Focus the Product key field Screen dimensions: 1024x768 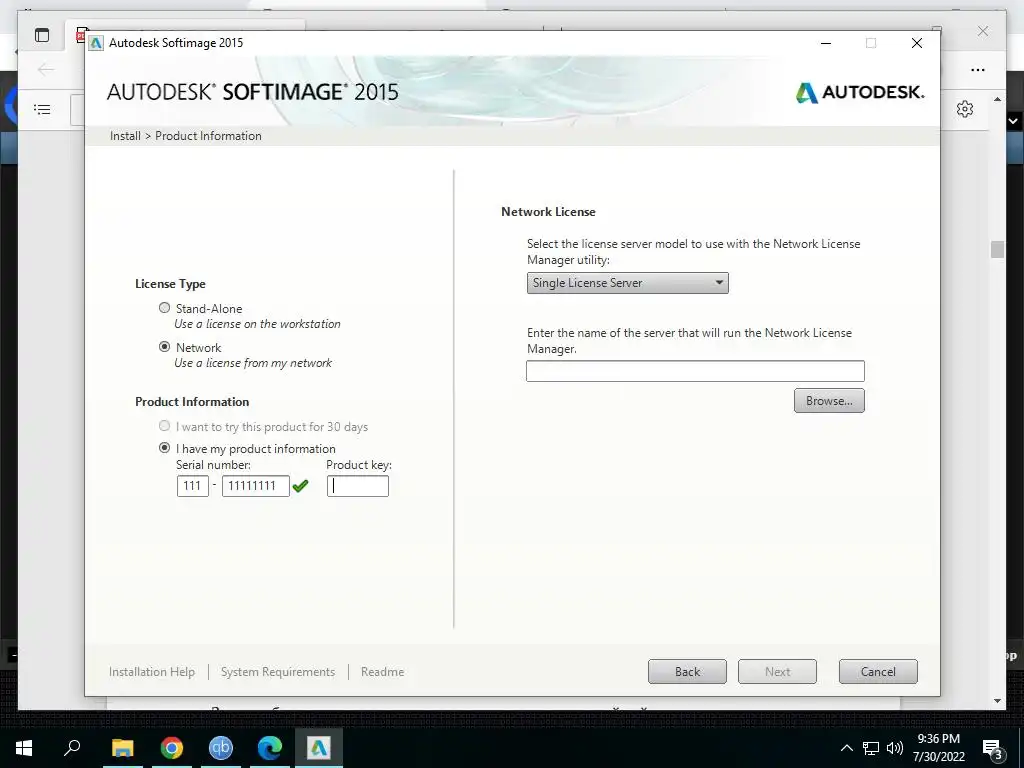click(358, 486)
